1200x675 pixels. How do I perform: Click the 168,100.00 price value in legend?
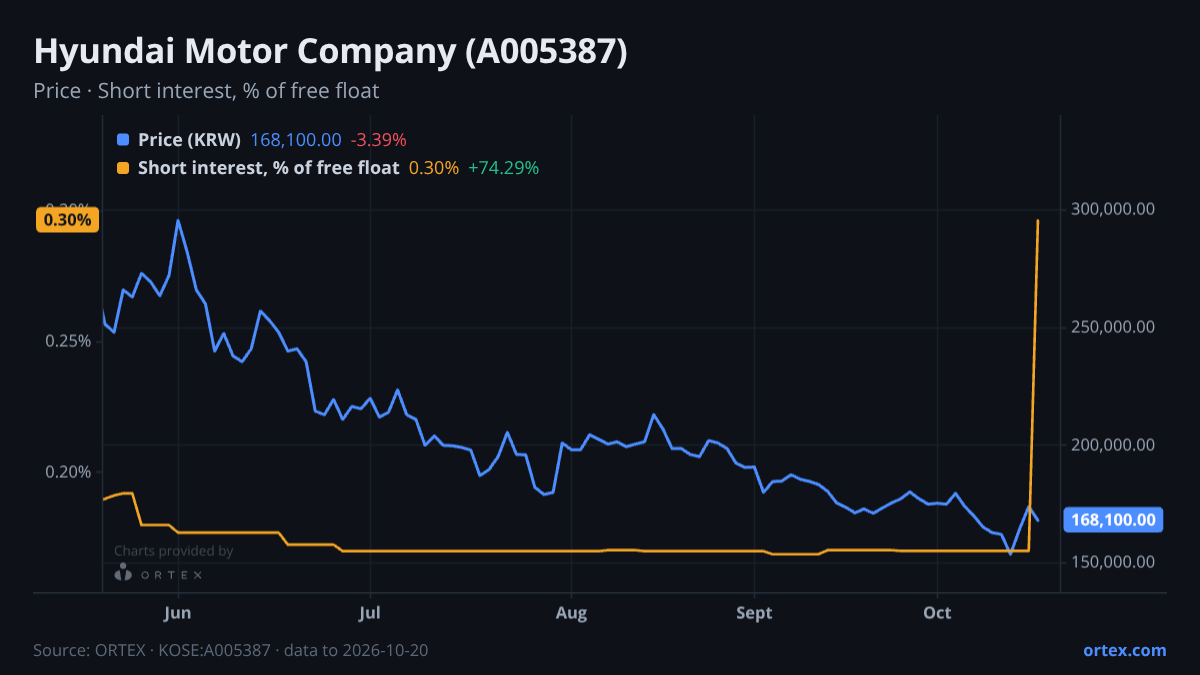(296, 140)
